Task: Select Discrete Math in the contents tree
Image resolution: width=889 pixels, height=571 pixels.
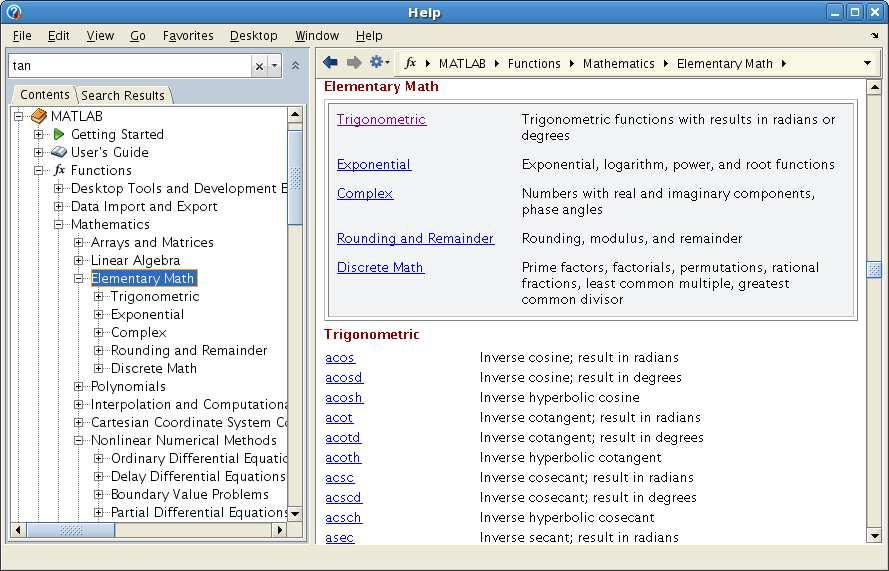Action: pyautogui.click(x=154, y=369)
